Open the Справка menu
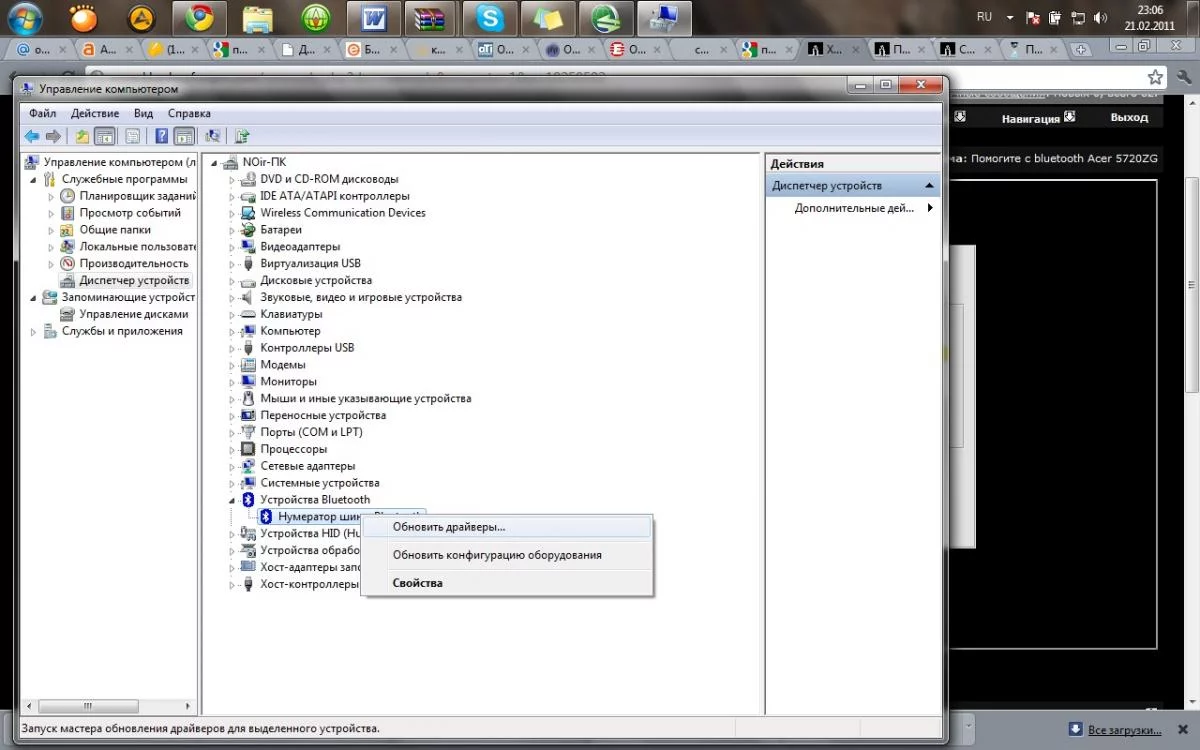The width and height of the screenshot is (1200, 750). point(189,114)
